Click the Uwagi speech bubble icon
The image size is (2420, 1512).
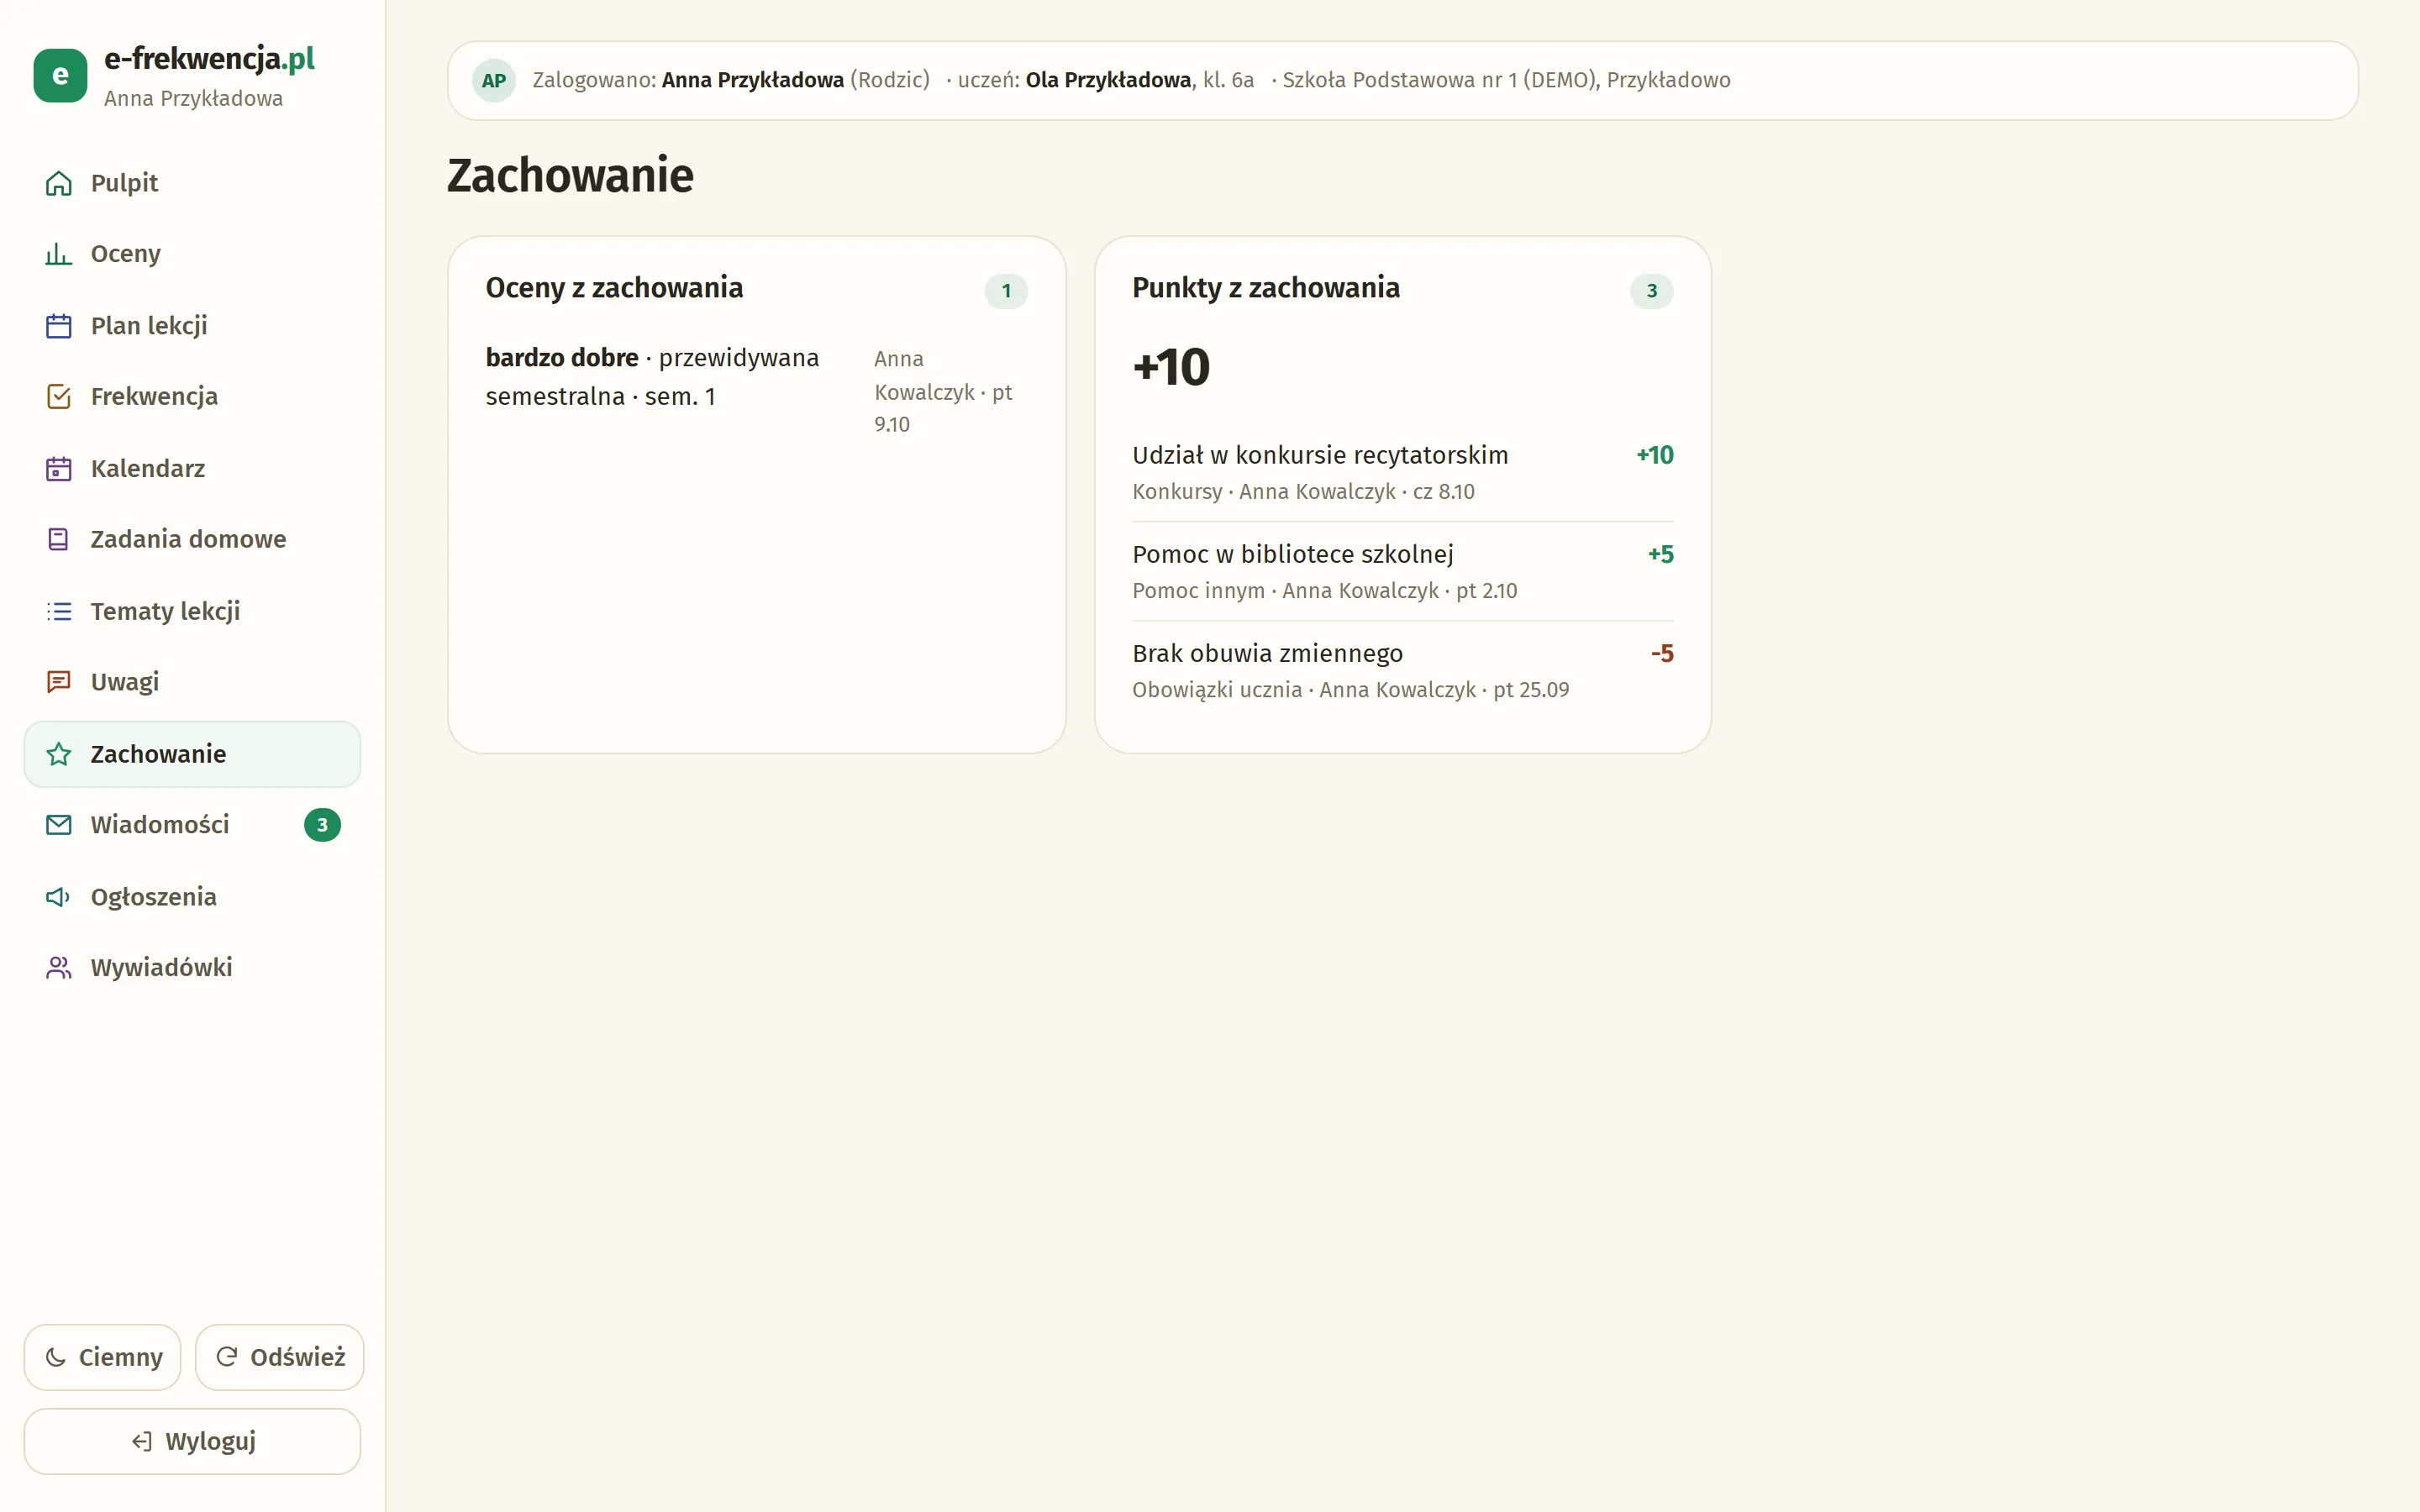pyautogui.click(x=59, y=682)
